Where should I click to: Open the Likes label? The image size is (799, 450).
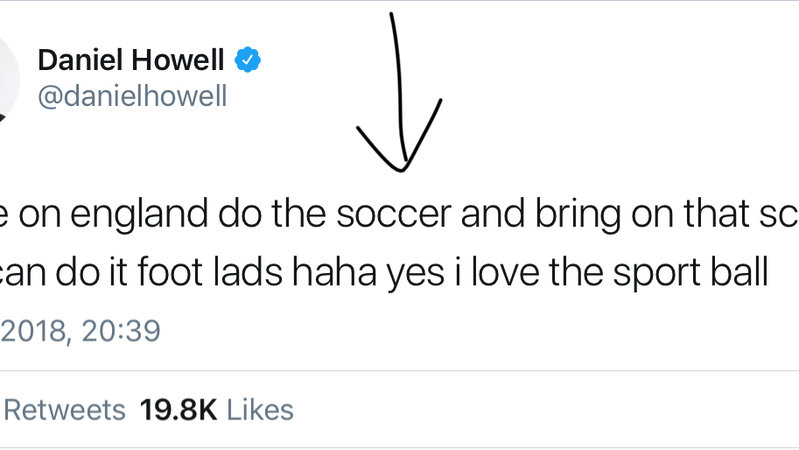click(260, 410)
